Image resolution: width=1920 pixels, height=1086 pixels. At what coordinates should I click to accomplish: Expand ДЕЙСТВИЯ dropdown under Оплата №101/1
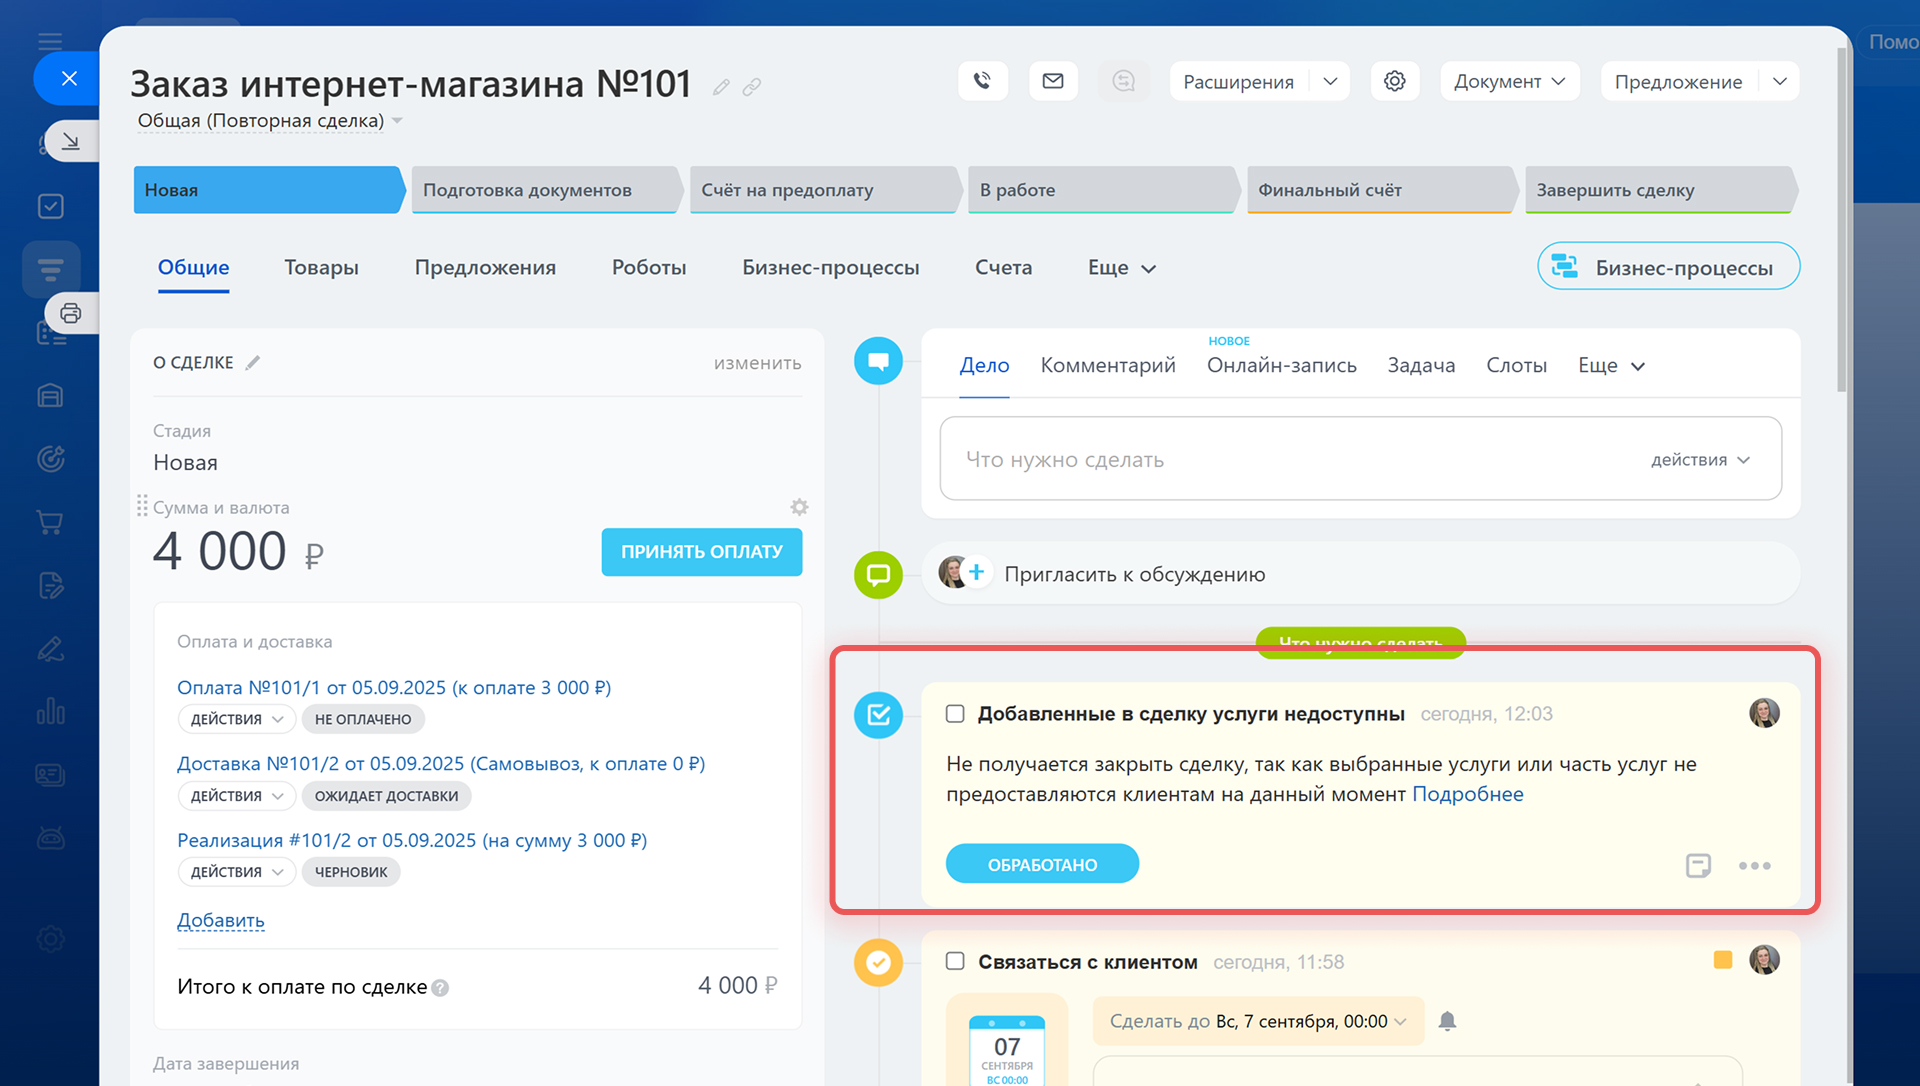click(x=237, y=719)
